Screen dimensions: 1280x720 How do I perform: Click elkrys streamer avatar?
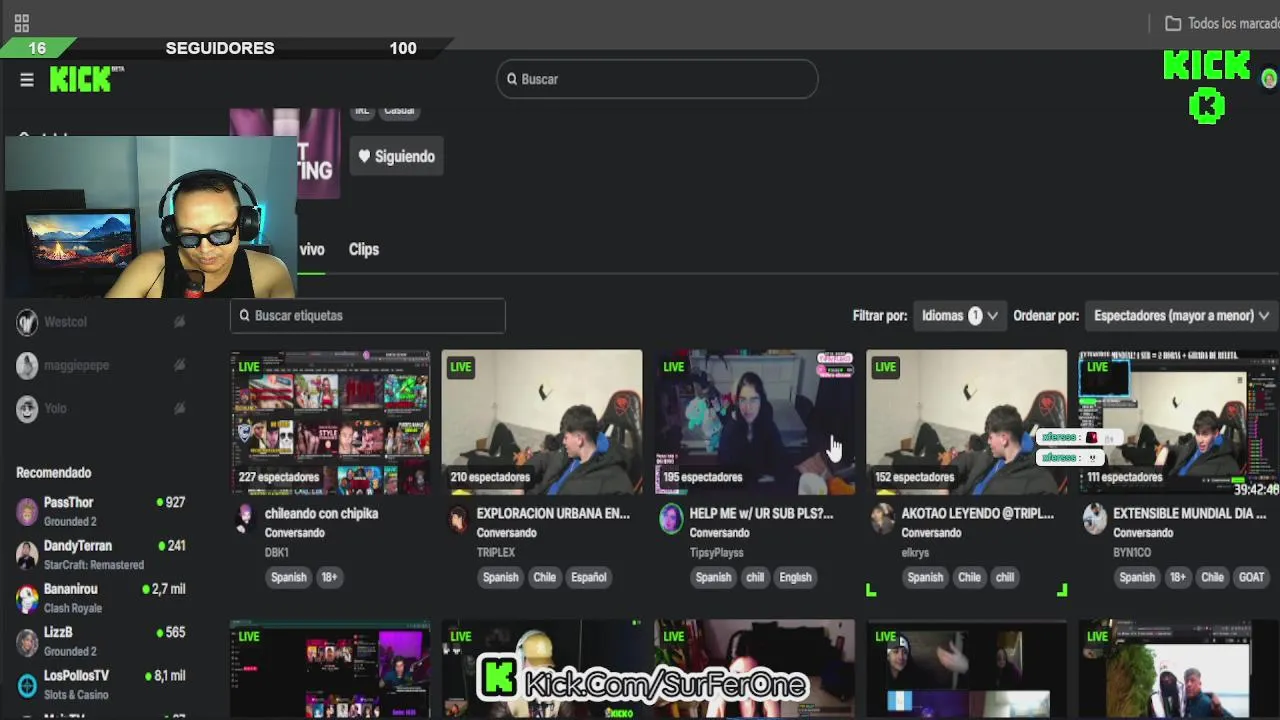[x=882, y=519]
